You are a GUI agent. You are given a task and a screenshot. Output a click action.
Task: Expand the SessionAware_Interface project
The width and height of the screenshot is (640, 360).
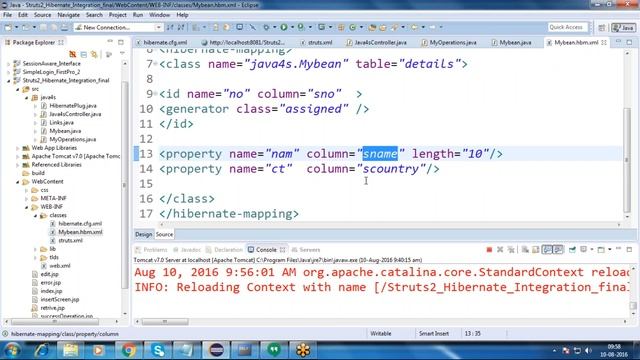9,64
